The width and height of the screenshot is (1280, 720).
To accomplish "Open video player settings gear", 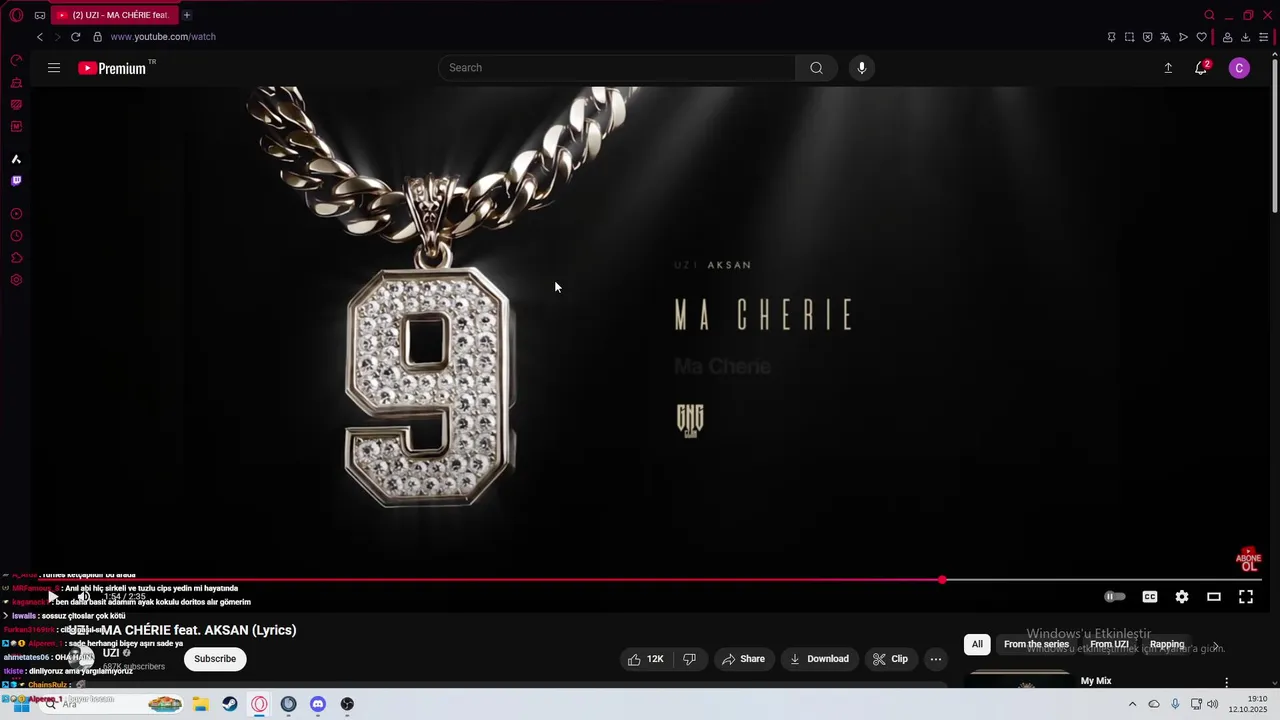I will pos(1182,597).
